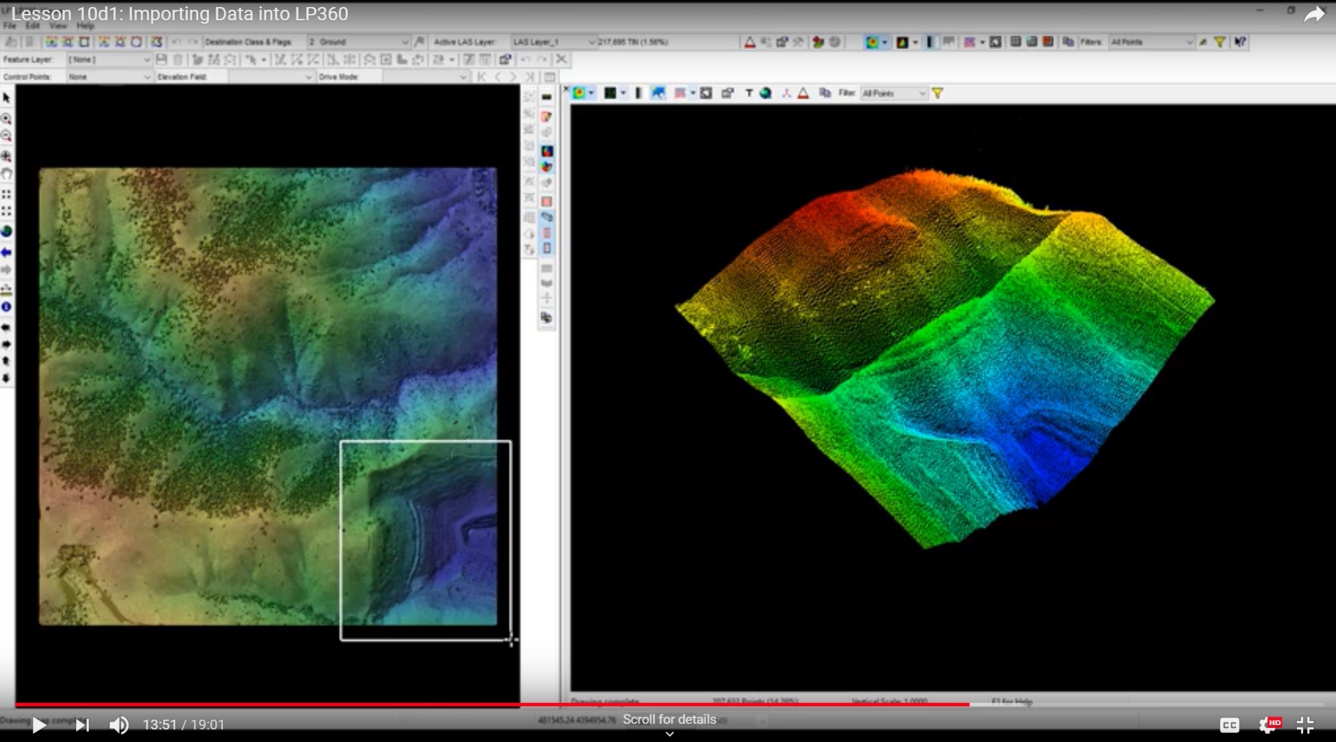The height and width of the screenshot is (742, 1336).
Task: Click Scroll for details
Action: coord(669,720)
